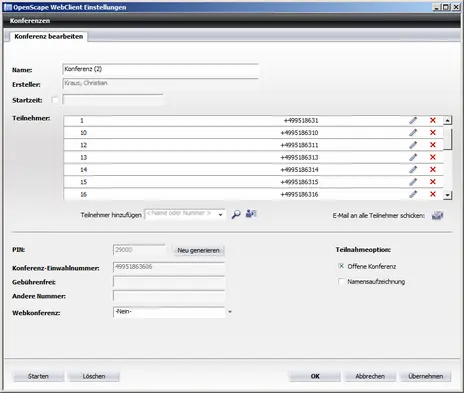Click the participant list scrollbar thumb
The width and height of the screenshot is (464, 393).
(448, 139)
